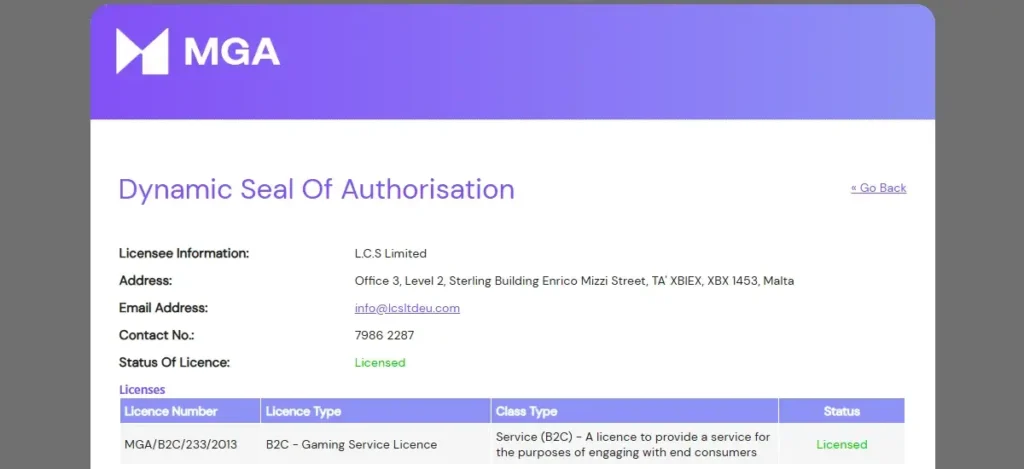Click the Licensee Information label
The width and height of the screenshot is (1024, 469).
[x=184, y=253]
